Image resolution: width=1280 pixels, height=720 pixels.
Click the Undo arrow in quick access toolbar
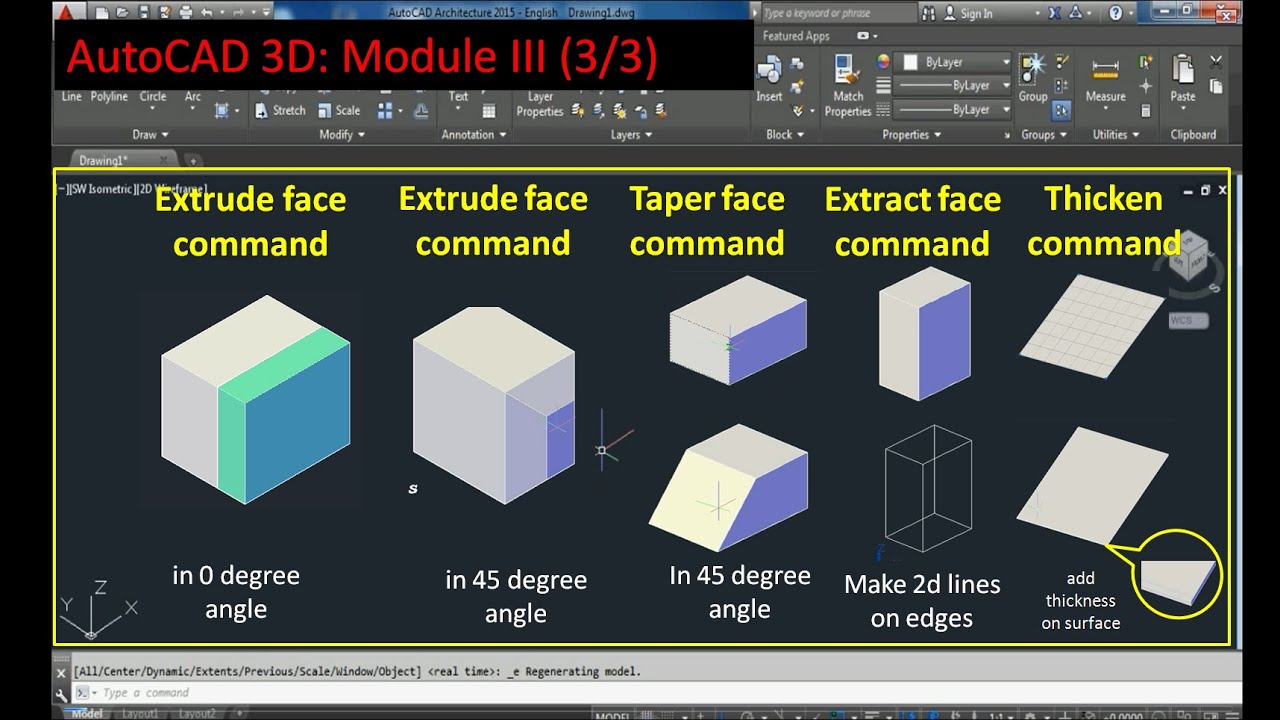[207, 13]
